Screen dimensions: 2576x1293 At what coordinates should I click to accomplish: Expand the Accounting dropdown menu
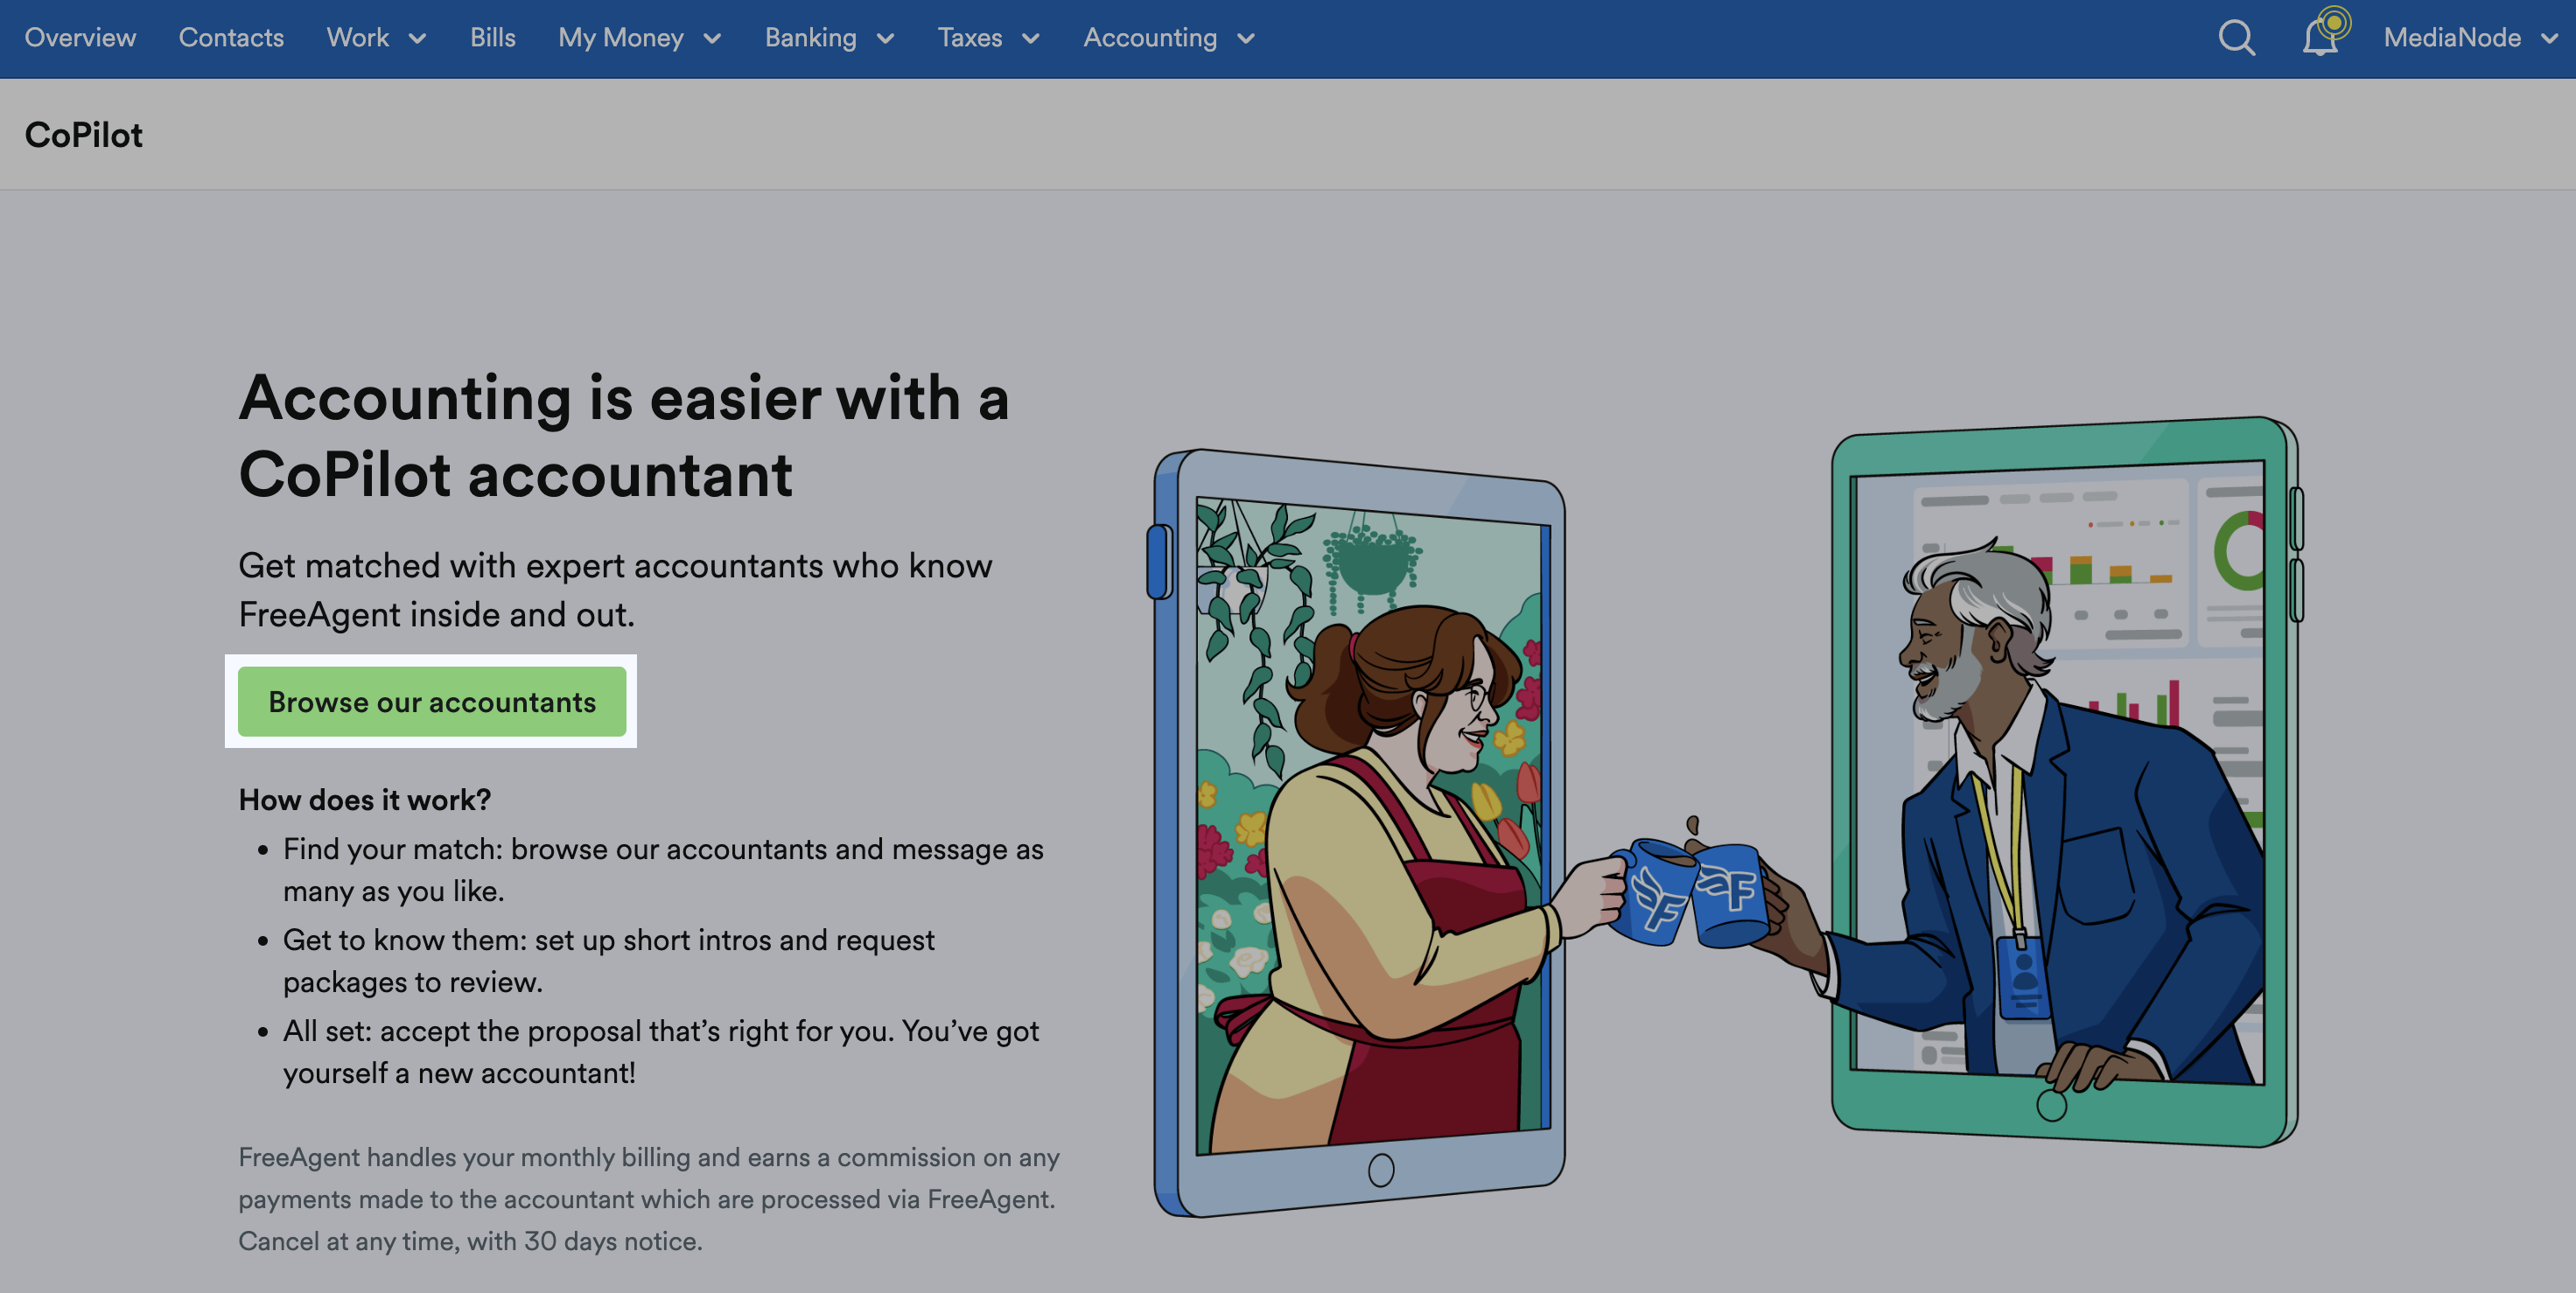click(x=1169, y=38)
